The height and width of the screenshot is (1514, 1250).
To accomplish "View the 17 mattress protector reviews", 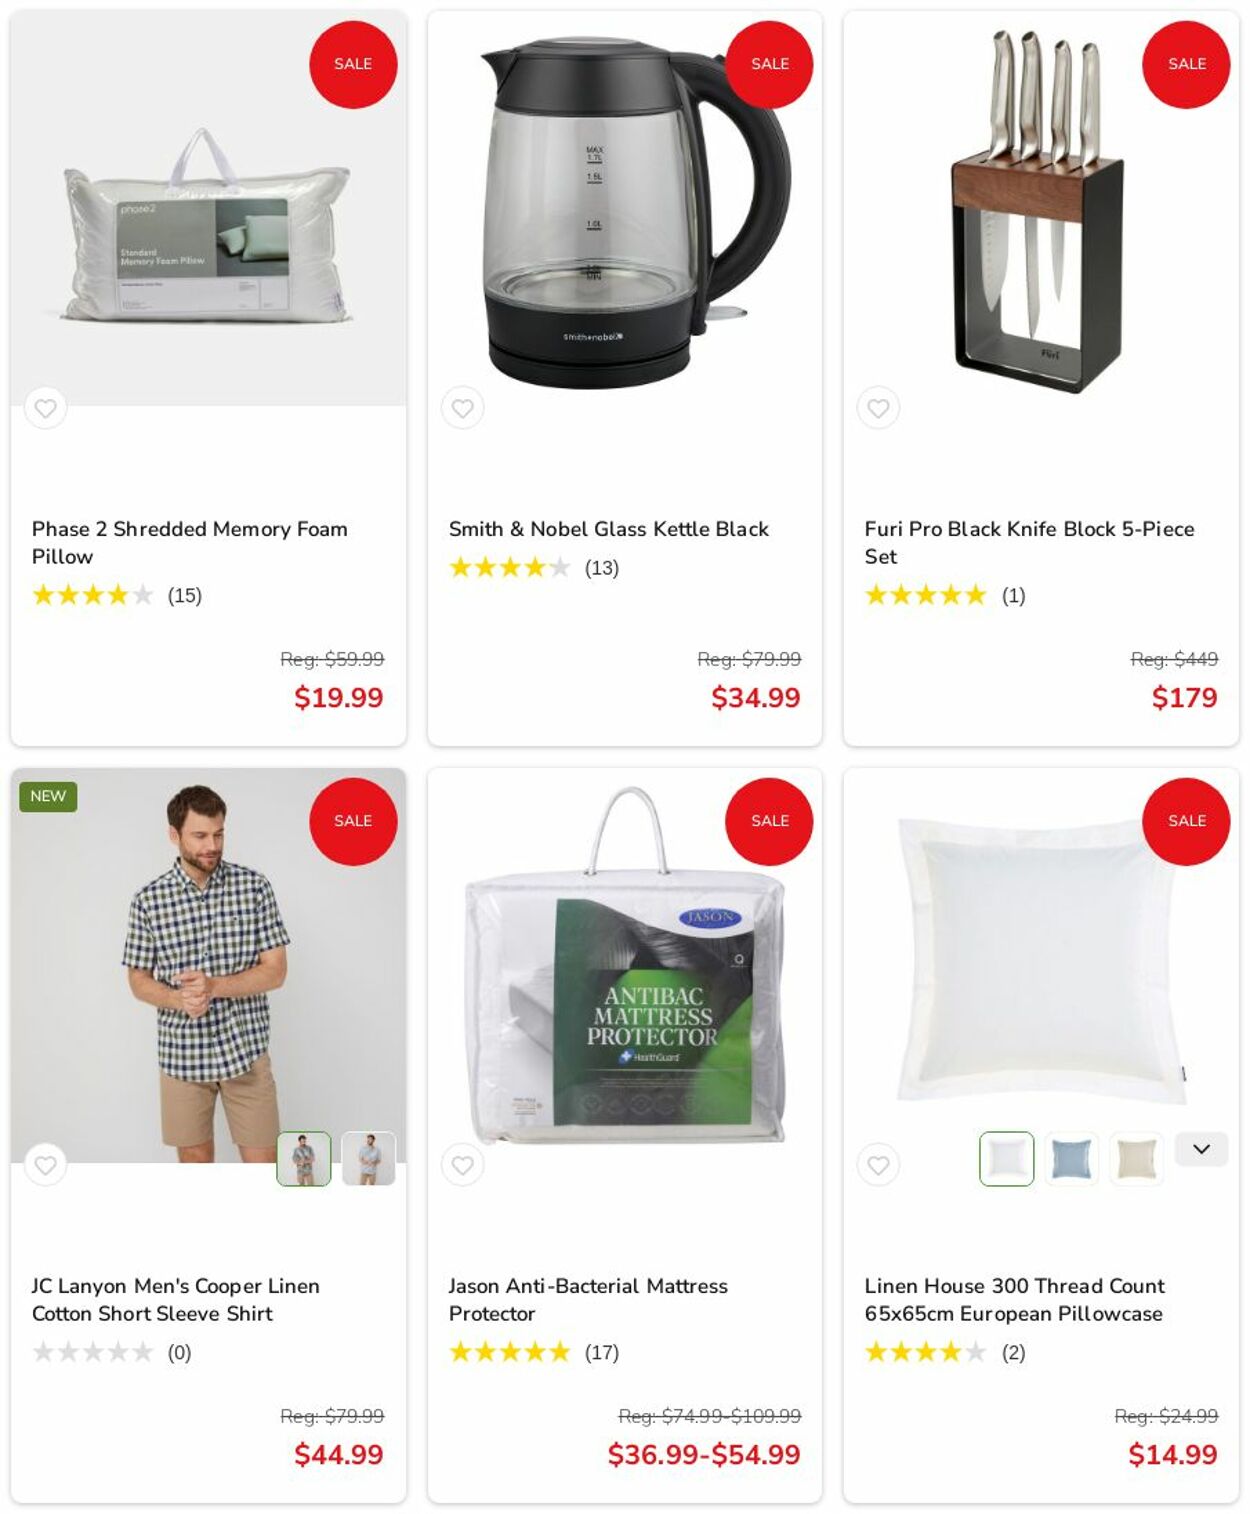I will 602,1353.
